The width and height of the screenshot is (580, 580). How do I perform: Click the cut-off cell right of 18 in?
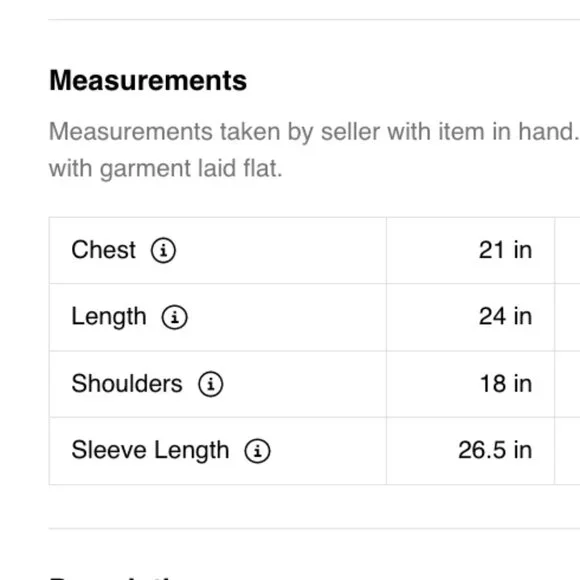pyautogui.click(x=567, y=384)
